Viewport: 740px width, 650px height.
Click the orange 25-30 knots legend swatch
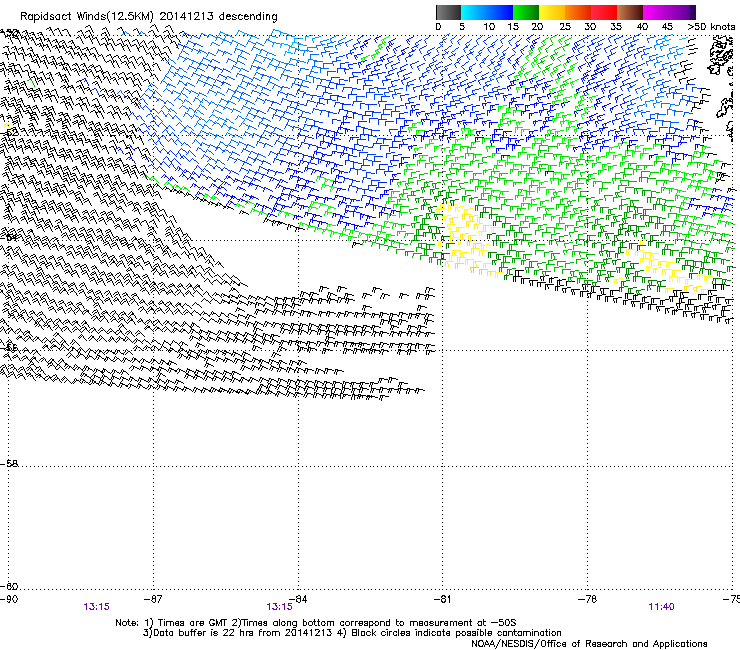click(x=578, y=12)
